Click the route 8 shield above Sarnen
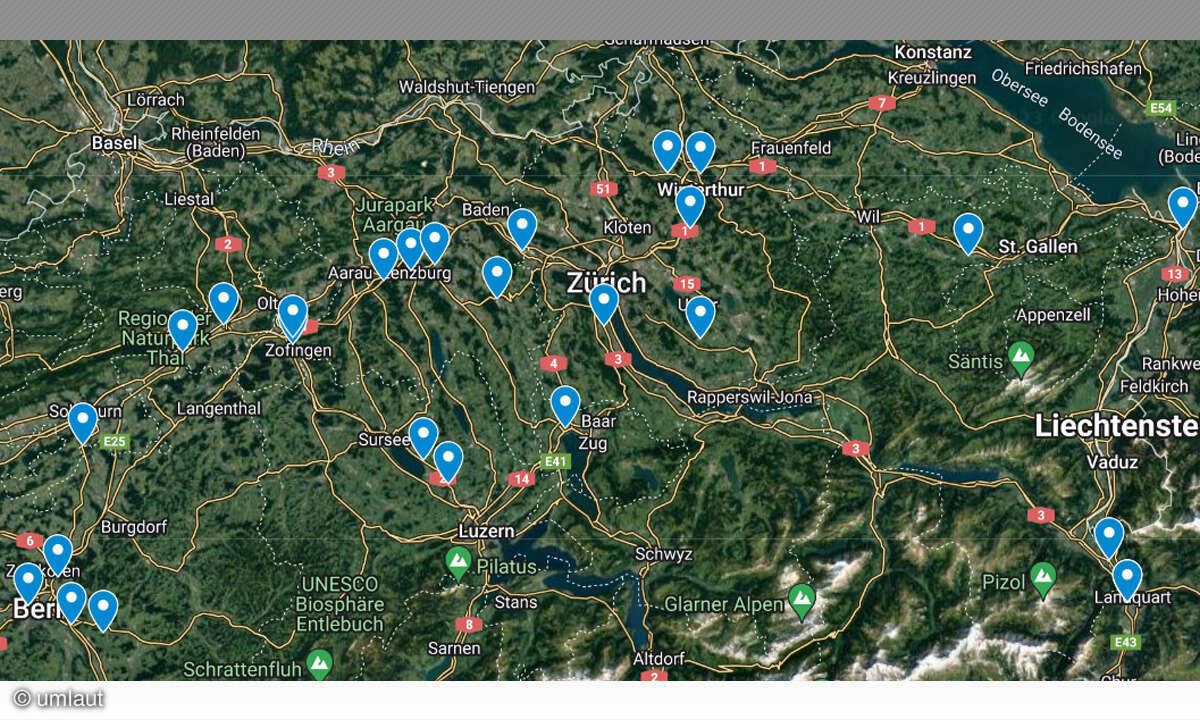The image size is (1200, 720). (468, 625)
